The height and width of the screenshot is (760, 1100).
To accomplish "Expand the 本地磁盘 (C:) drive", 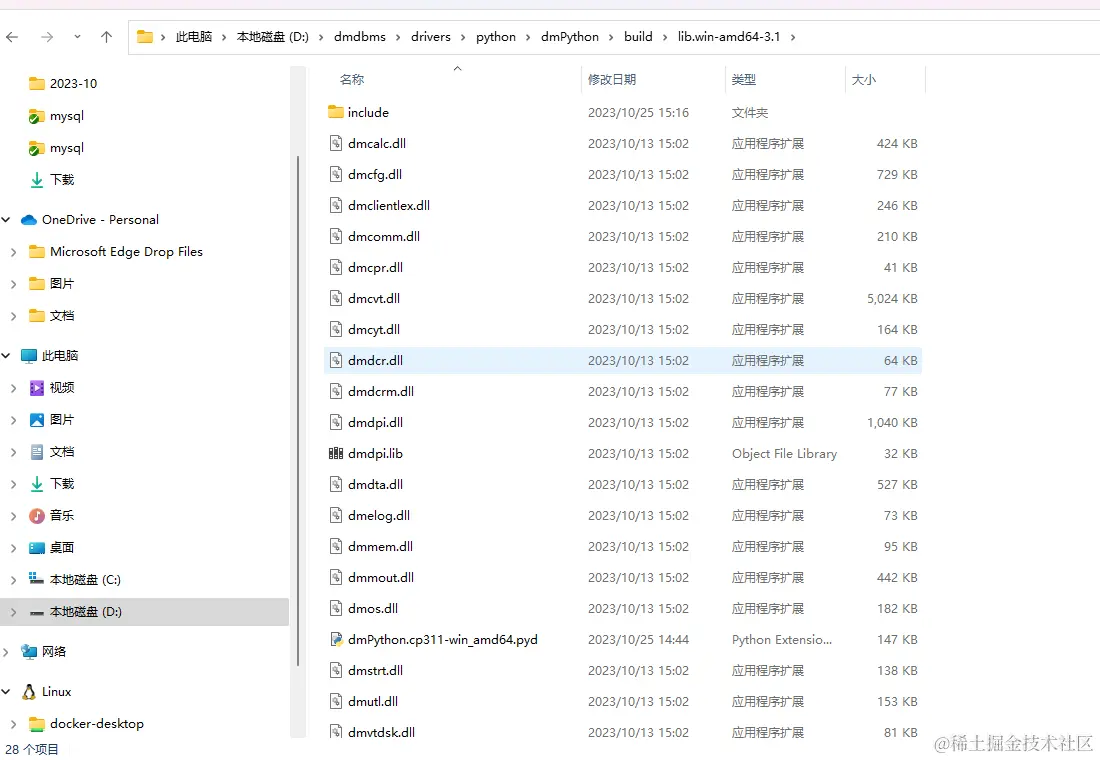I will 13,580.
